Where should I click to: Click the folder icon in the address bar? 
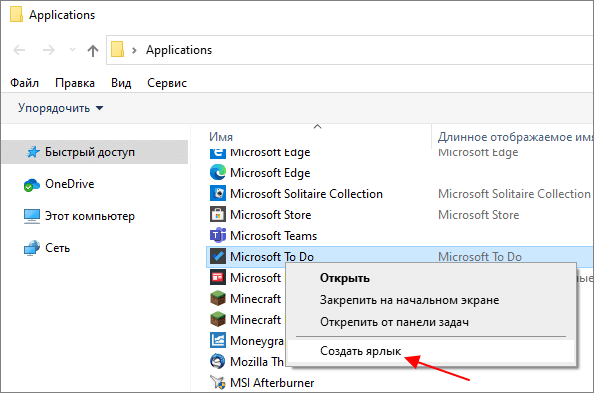117,49
